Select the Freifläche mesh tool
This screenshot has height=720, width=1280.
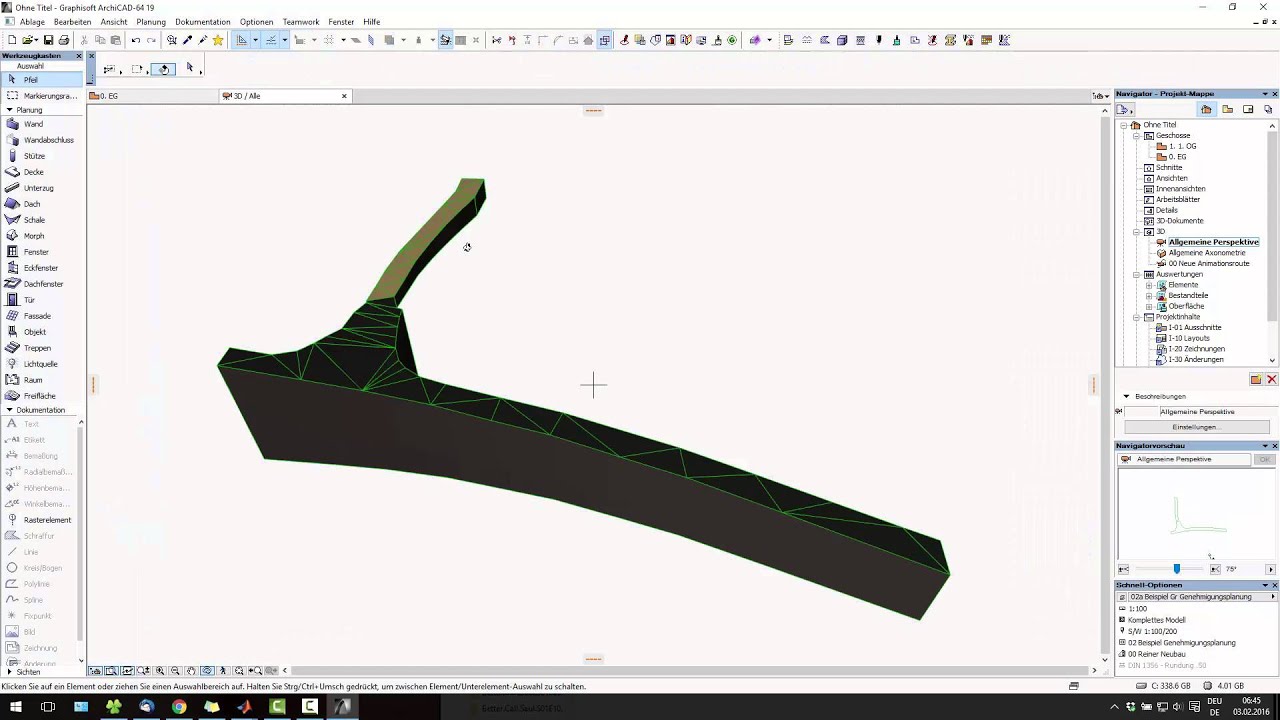pyautogui.click(x=41, y=396)
